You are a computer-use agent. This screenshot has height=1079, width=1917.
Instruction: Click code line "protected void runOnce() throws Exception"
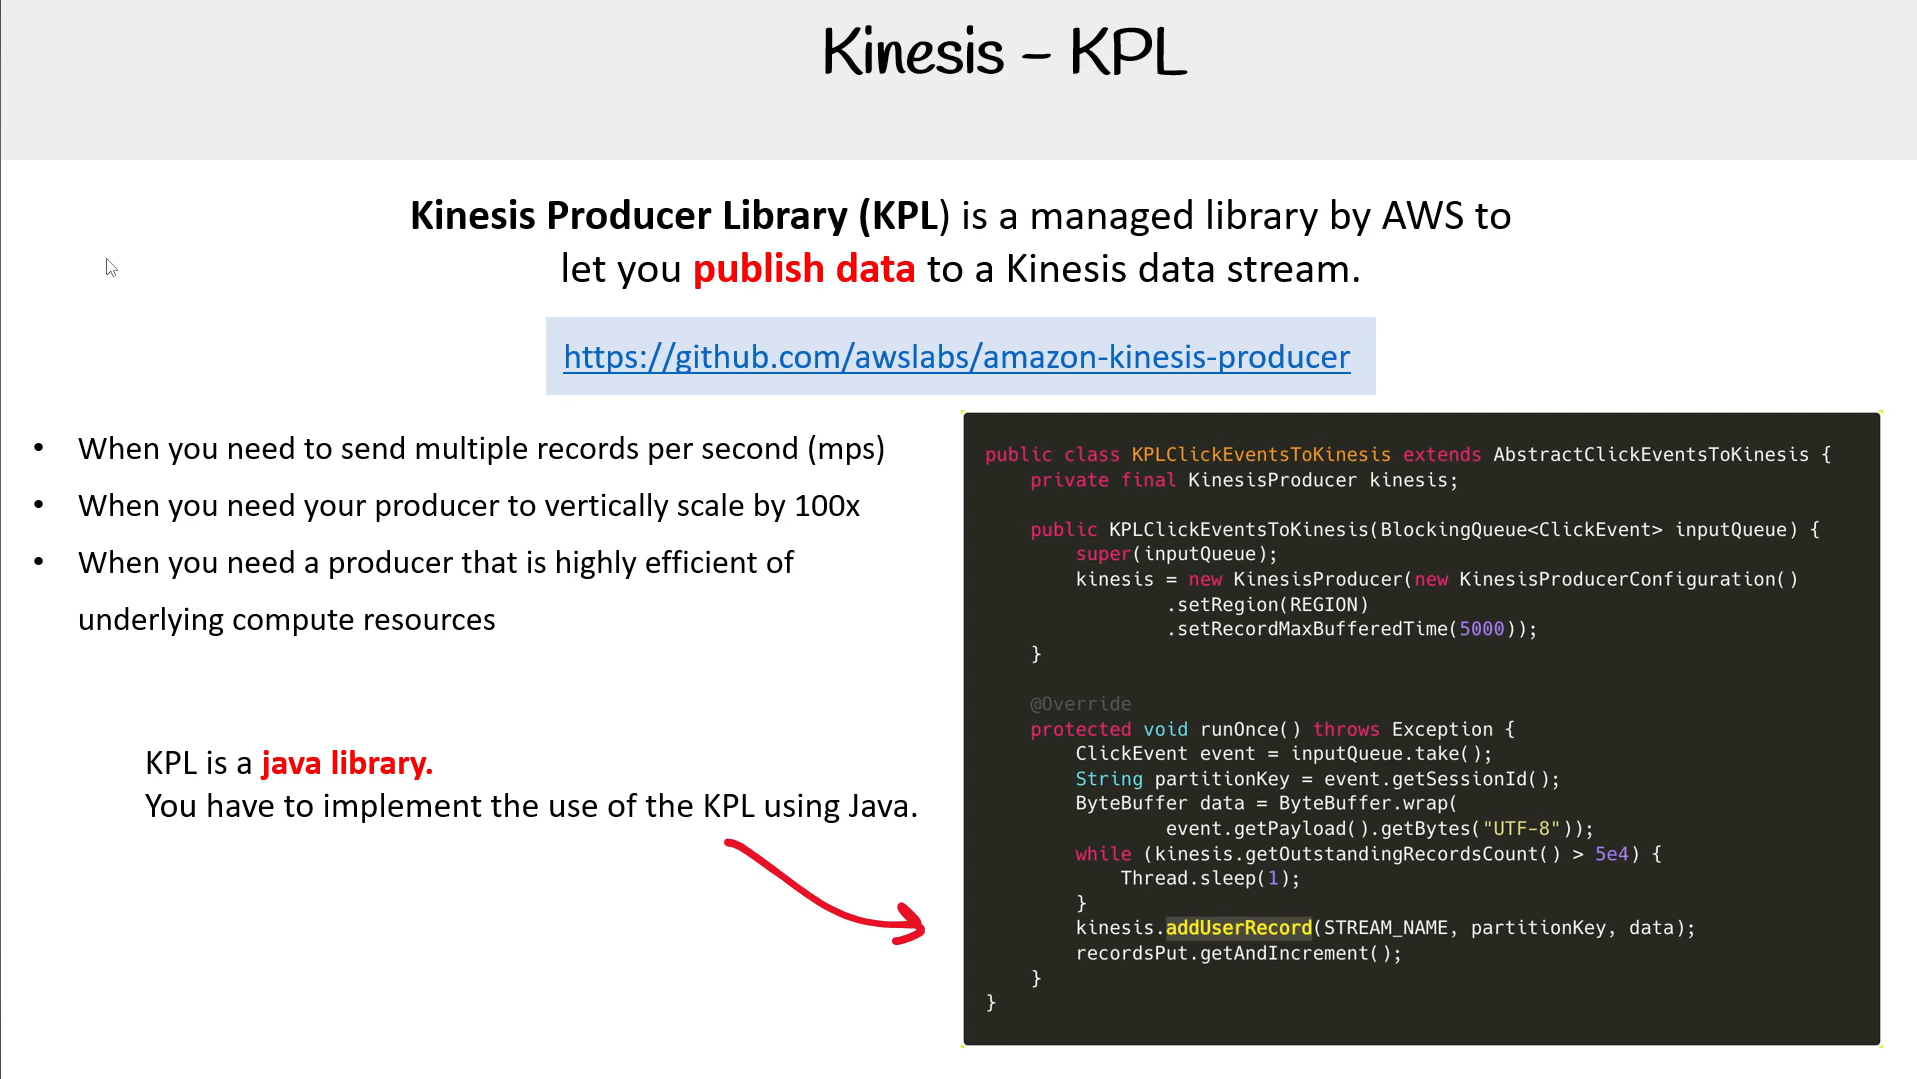pos(1273,729)
